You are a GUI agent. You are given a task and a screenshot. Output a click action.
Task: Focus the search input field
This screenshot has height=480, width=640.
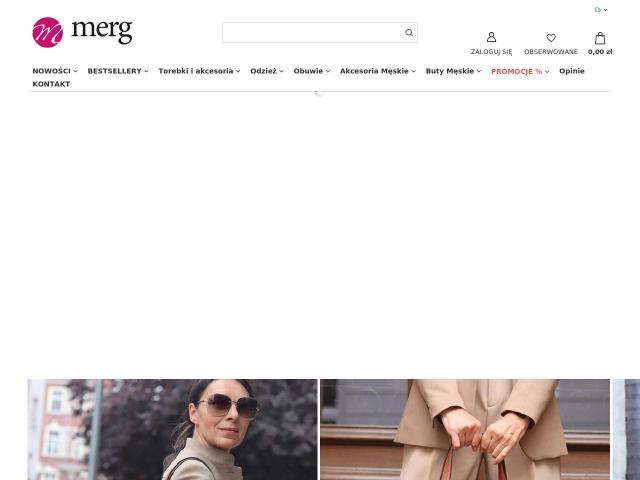(312, 33)
